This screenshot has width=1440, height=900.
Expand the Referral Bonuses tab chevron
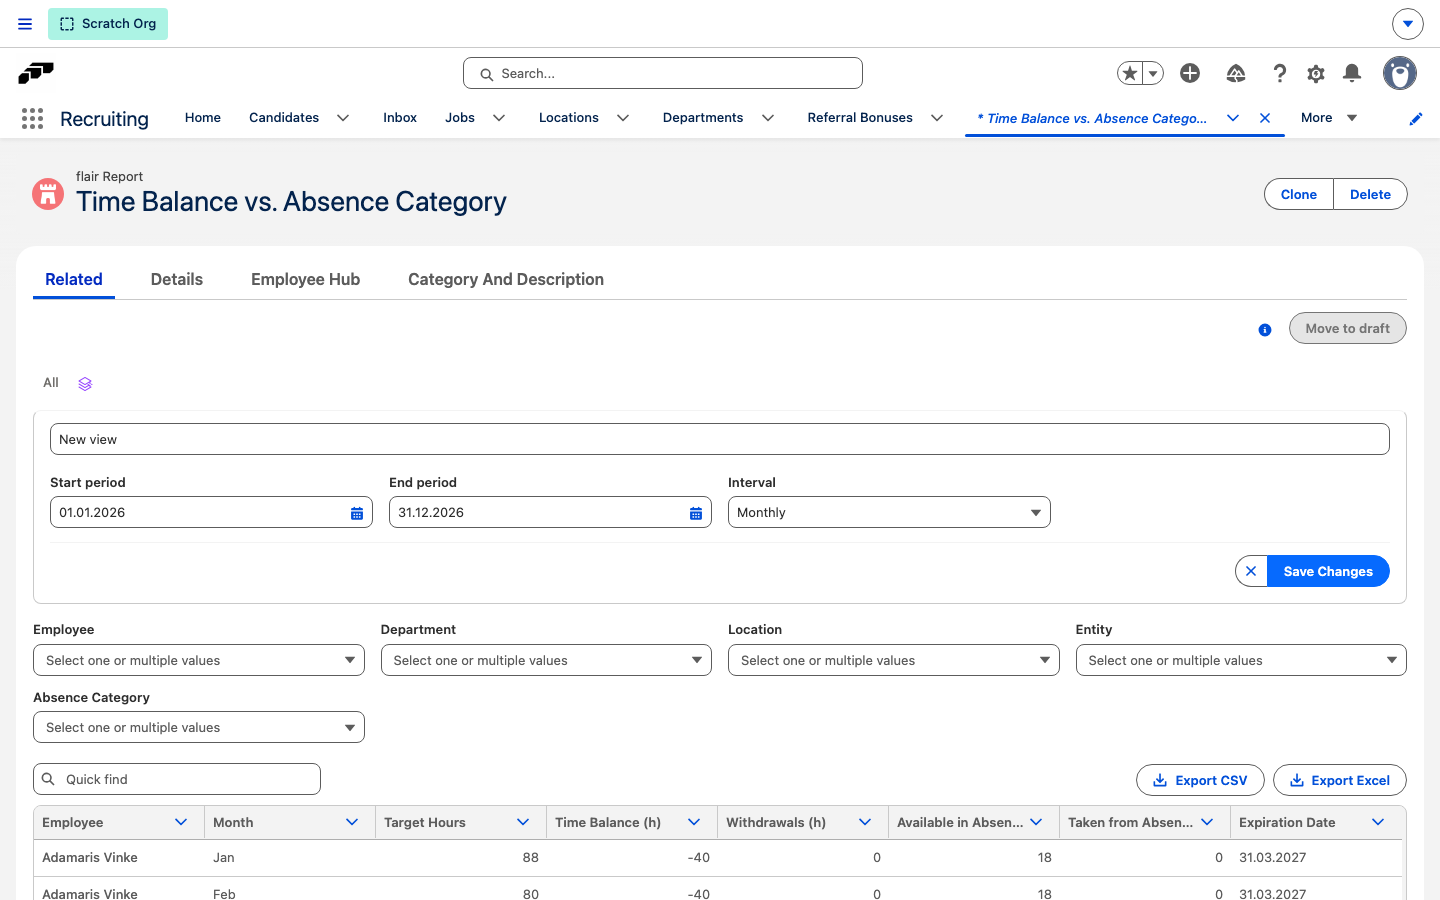[x=937, y=118]
